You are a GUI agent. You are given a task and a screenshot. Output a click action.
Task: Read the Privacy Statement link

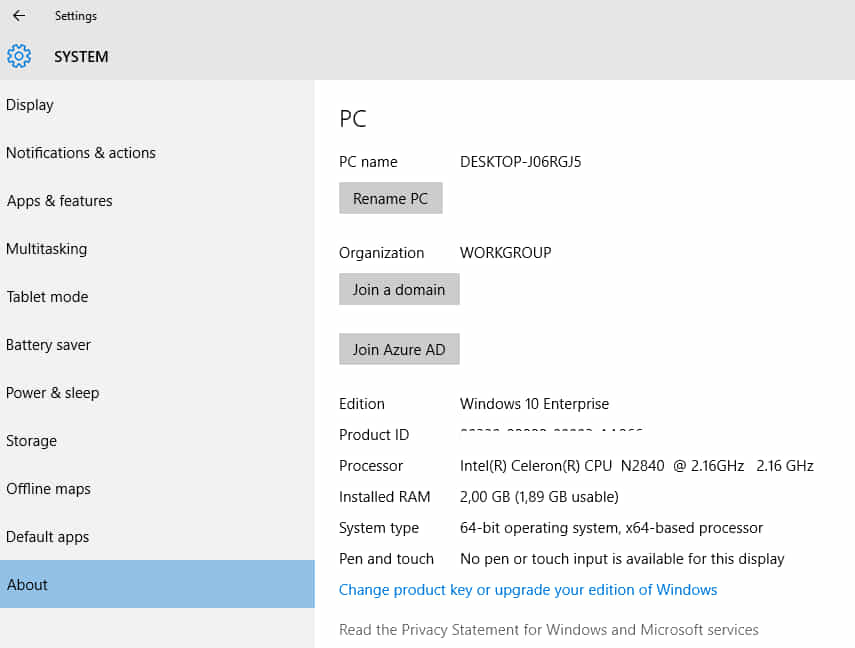[x=549, y=630]
